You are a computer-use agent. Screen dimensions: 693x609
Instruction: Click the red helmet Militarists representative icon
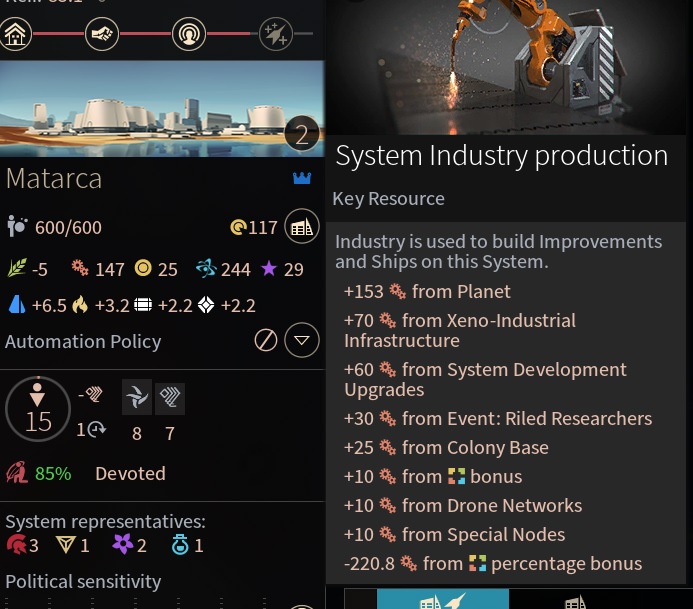[x=16, y=545]
